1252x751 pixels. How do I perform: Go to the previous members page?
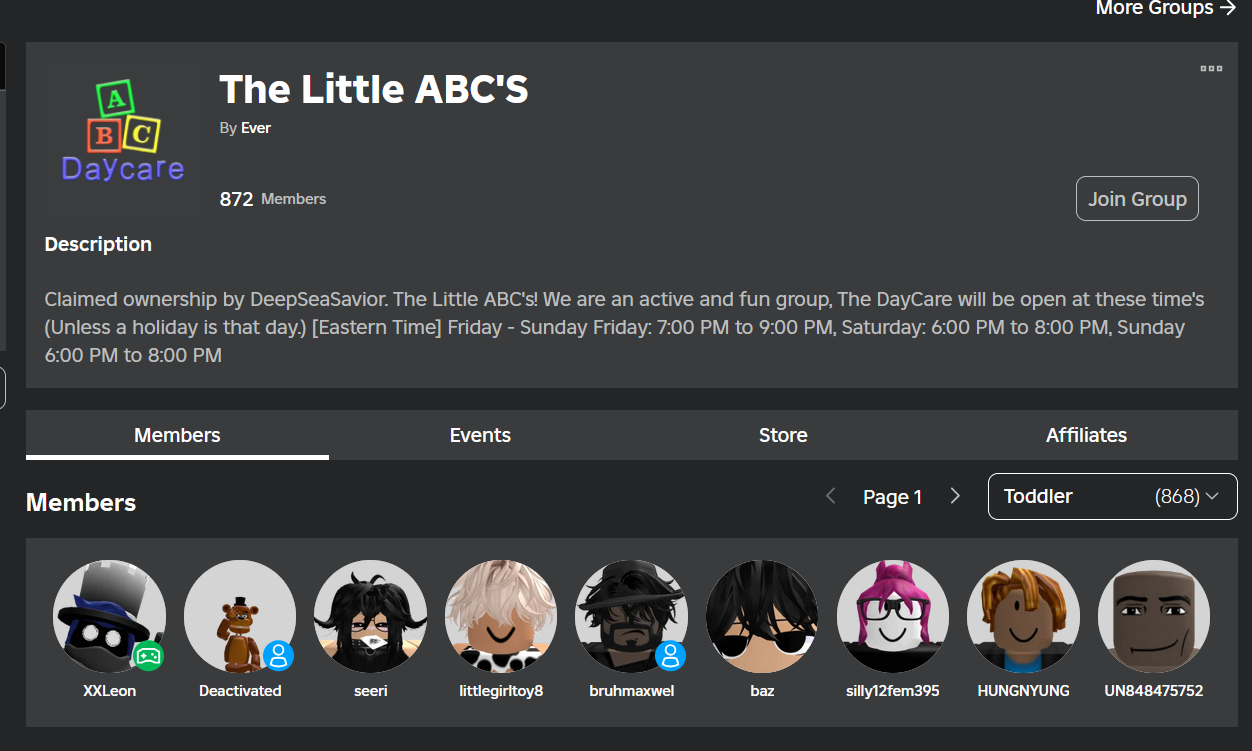(830, 496)
